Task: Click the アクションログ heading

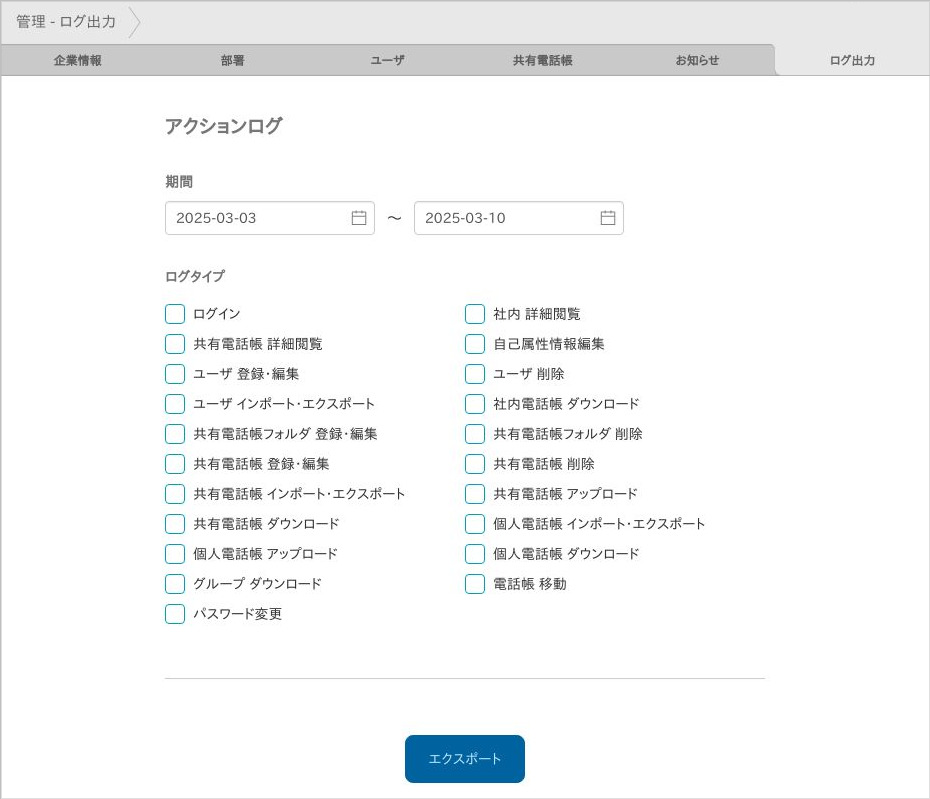Action: pos(224,126)
